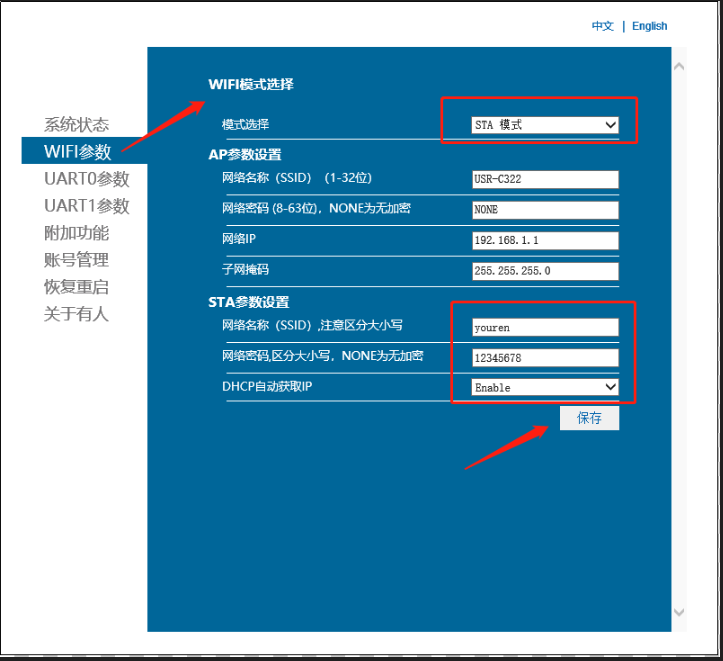The image size is (723, 661).
Task: Click the AP SSID field USR-C322
Action: (545, 180)
